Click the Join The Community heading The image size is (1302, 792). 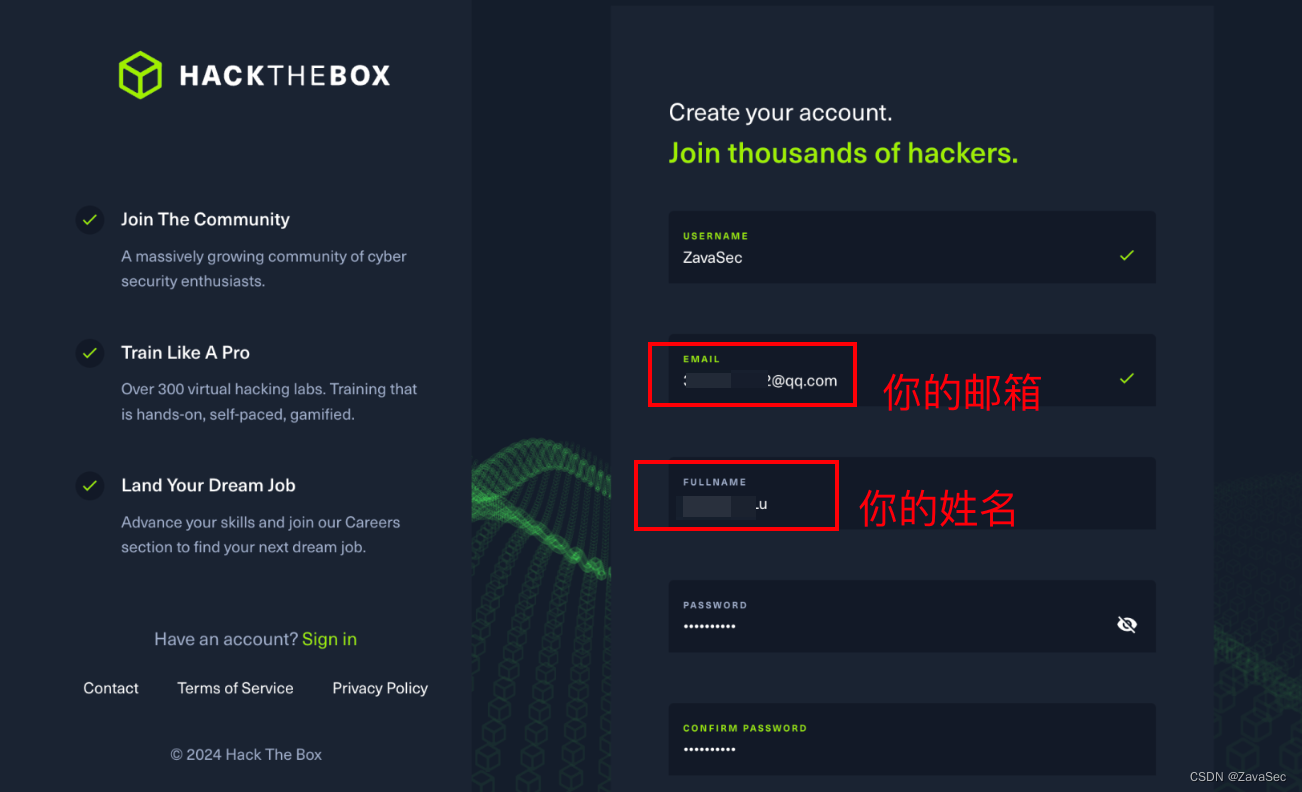tap(205, 219)
